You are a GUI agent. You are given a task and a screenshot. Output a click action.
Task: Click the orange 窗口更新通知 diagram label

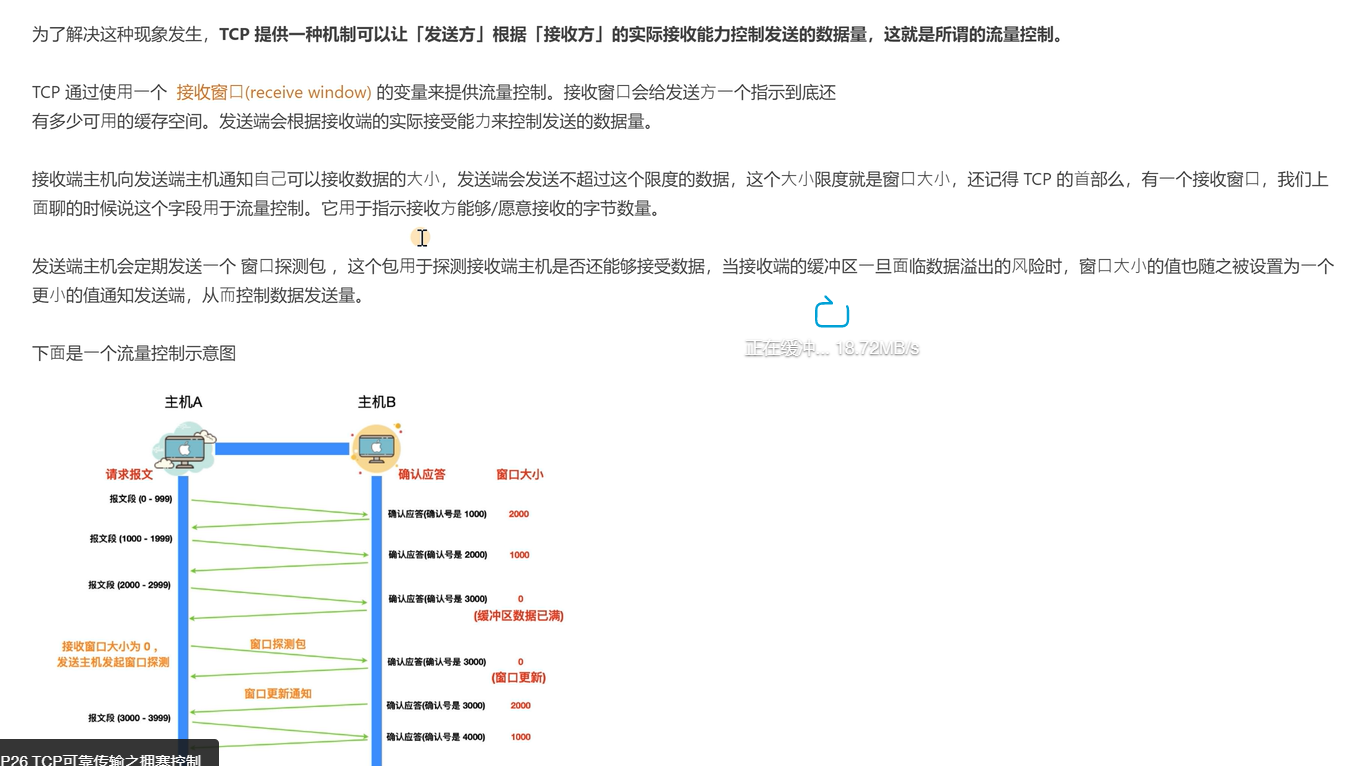coord(278,693)
